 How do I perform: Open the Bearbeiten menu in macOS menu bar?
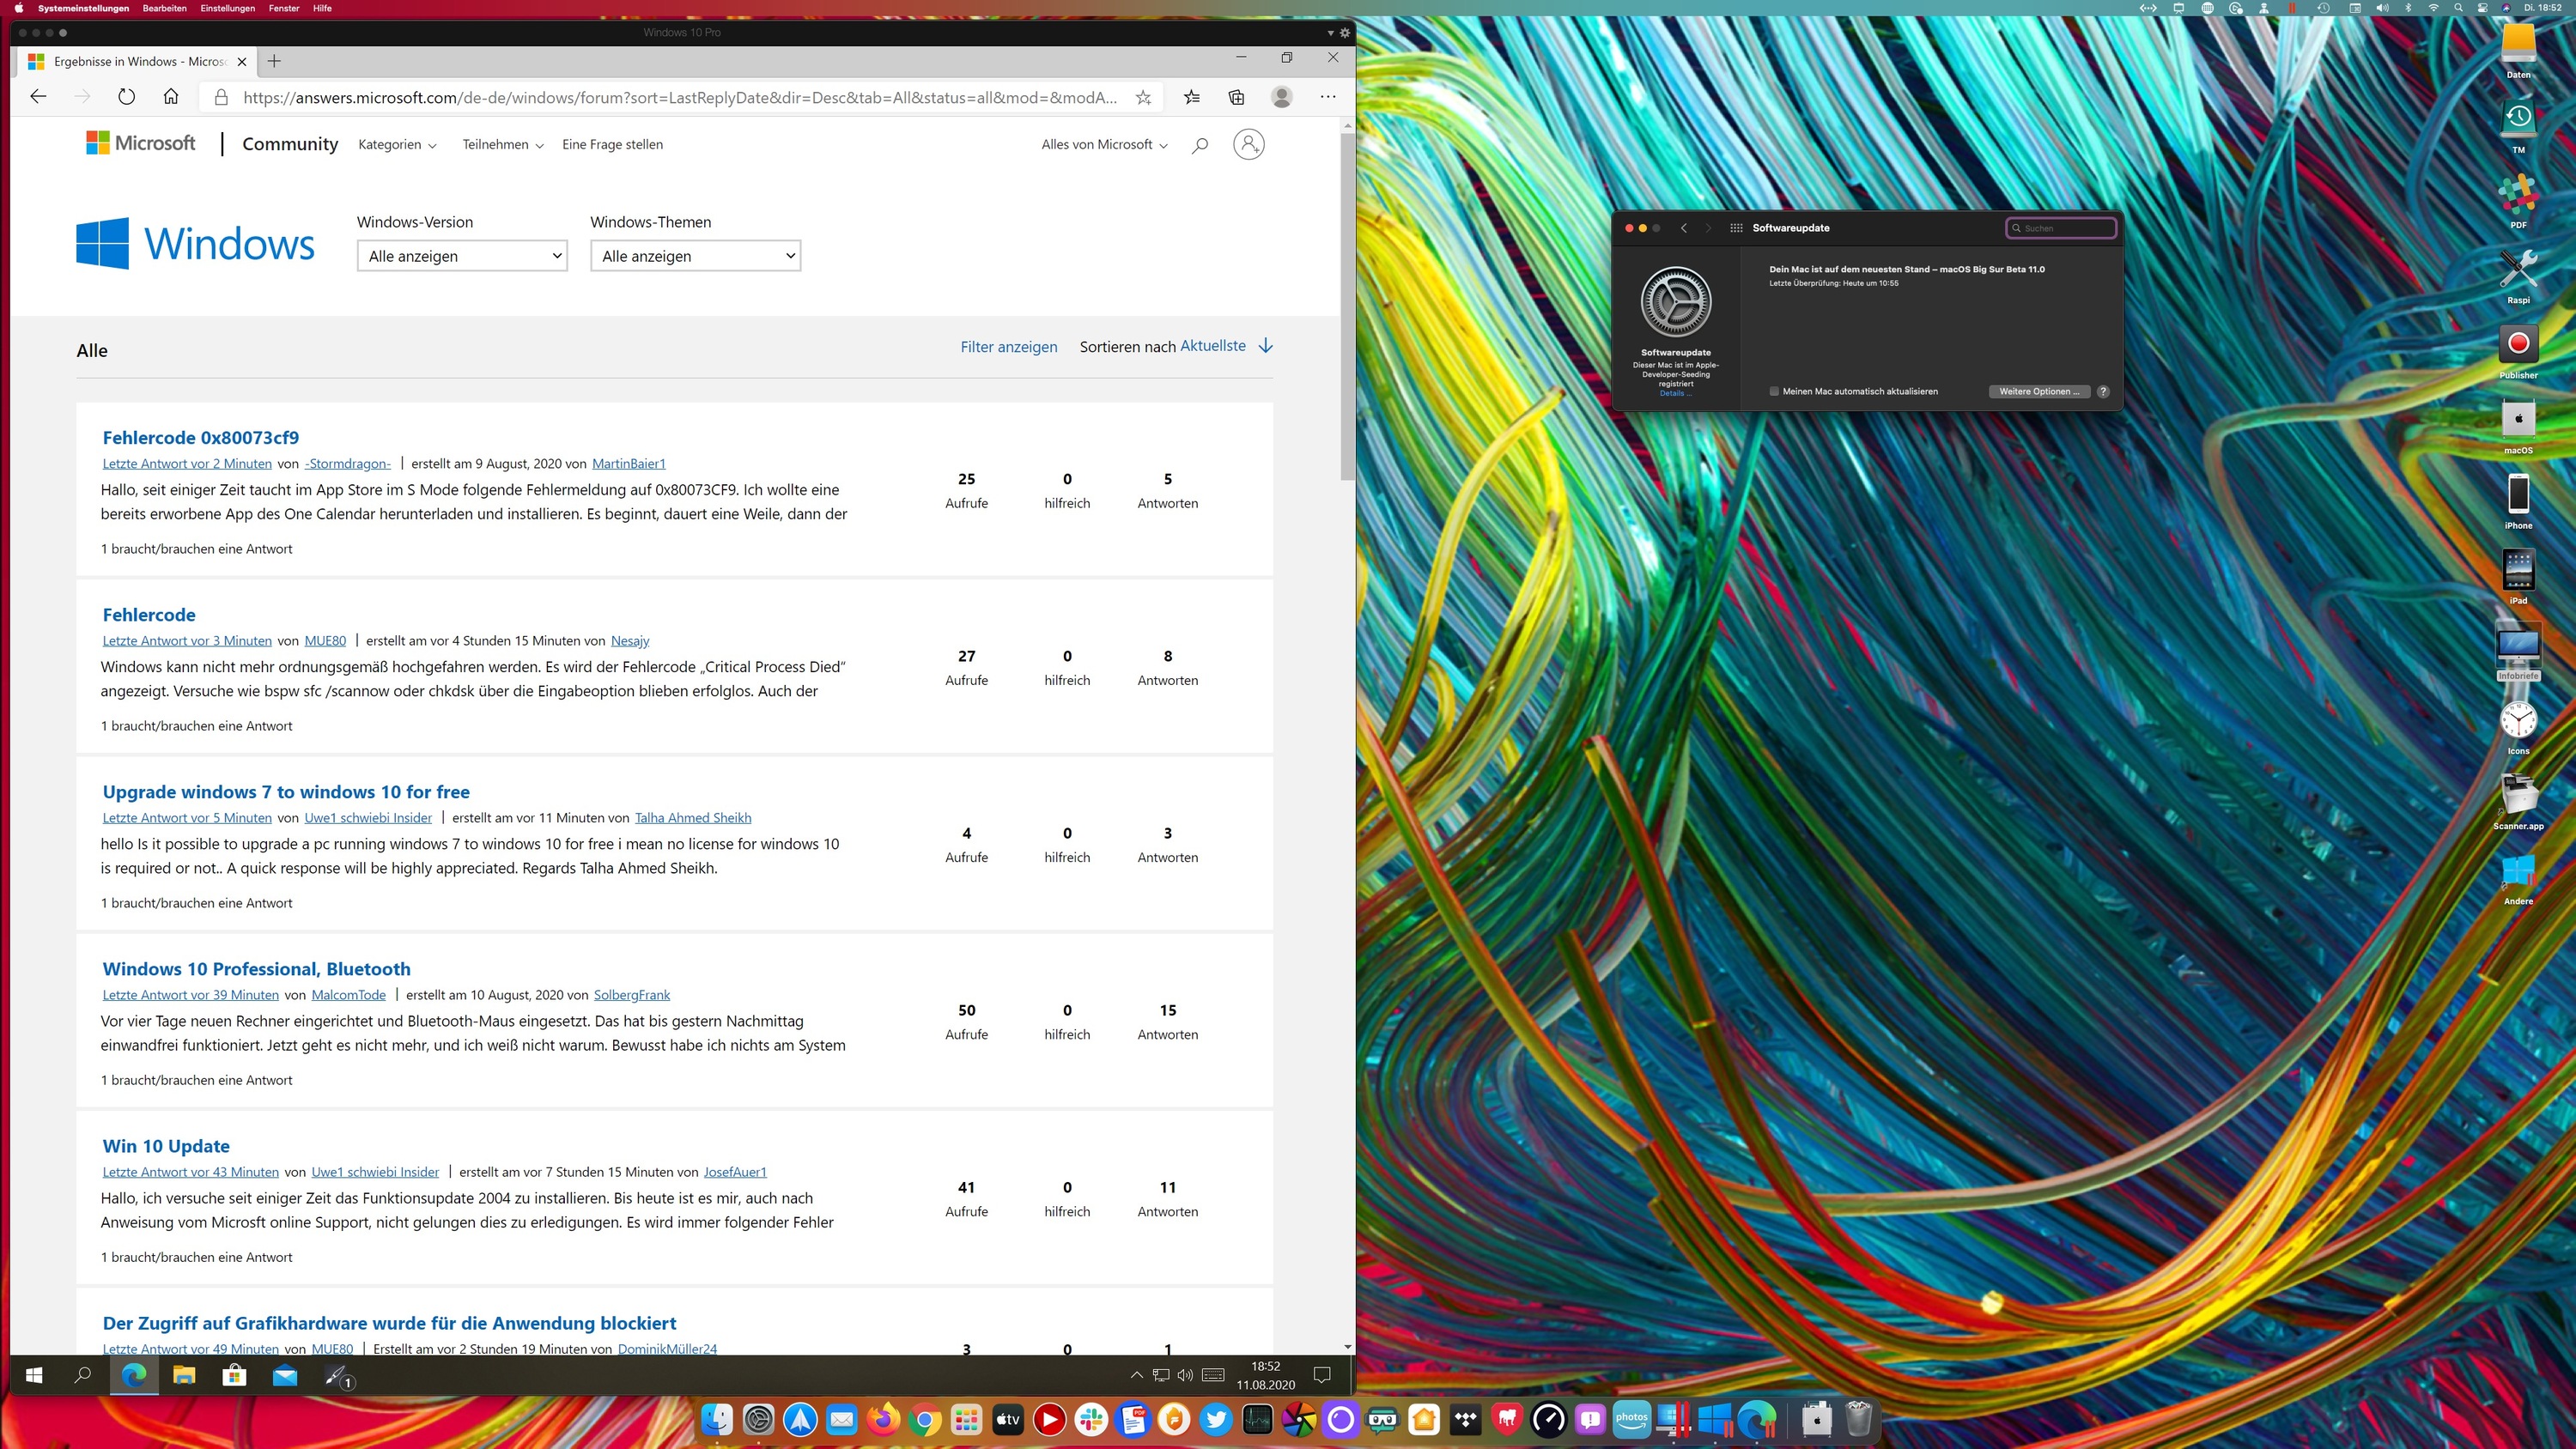pos(164,8)
